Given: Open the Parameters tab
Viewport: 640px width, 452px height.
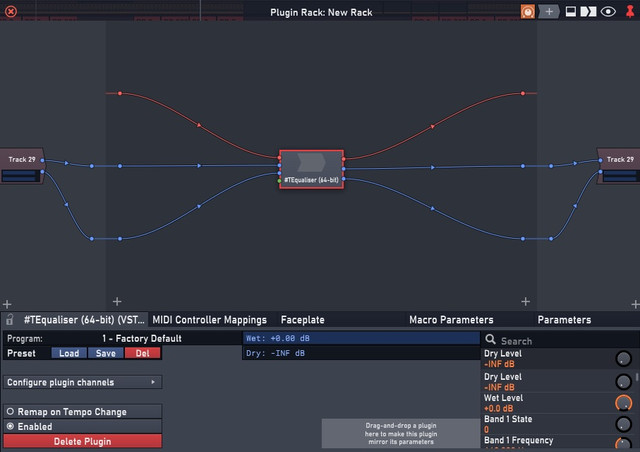Looking at the screenshot, I should coord(564,320).
